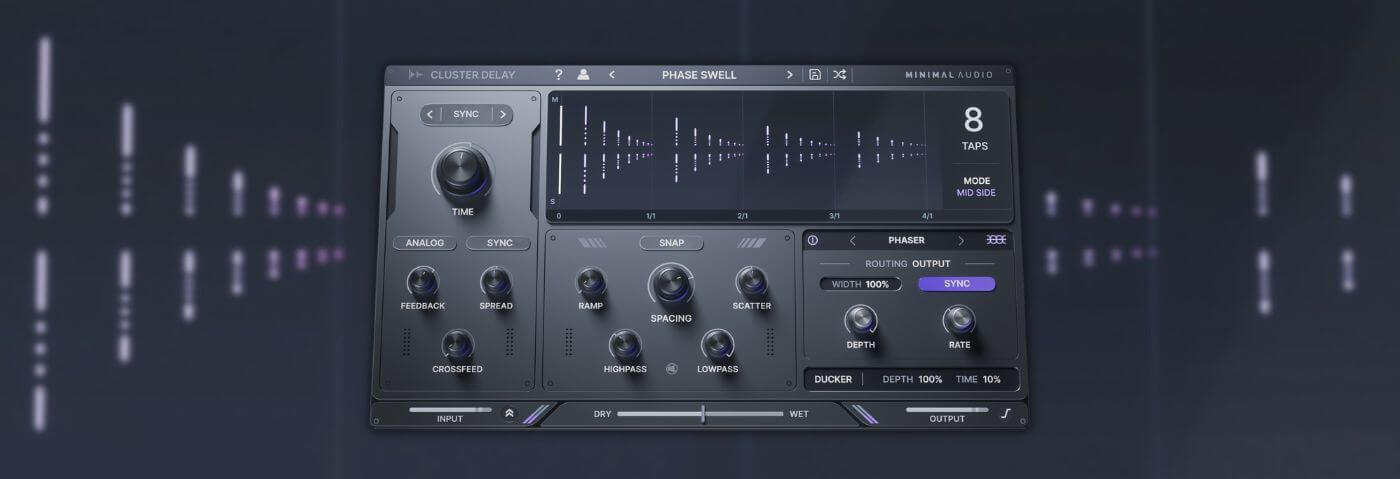The image size is (1400, 479).
Task: Click the Dry/Wet mix slider handle
Action: click(x=703, y=413)
